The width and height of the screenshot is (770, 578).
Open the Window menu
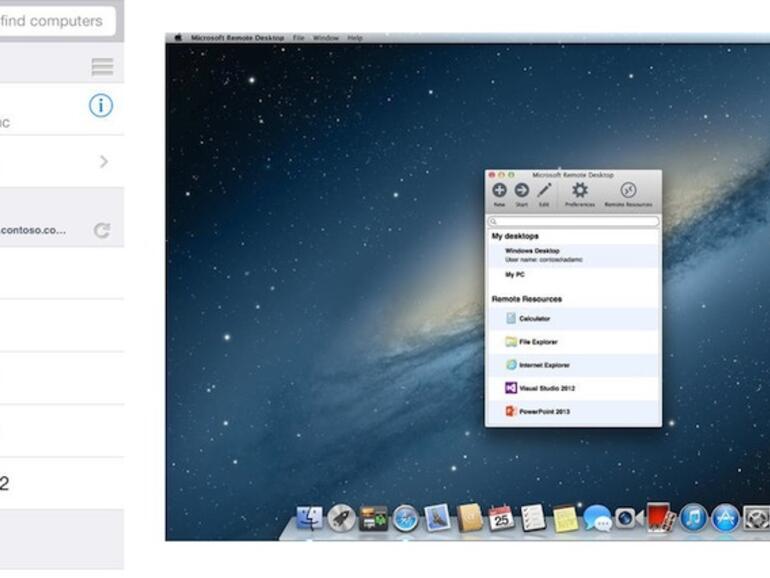(326, 38)
